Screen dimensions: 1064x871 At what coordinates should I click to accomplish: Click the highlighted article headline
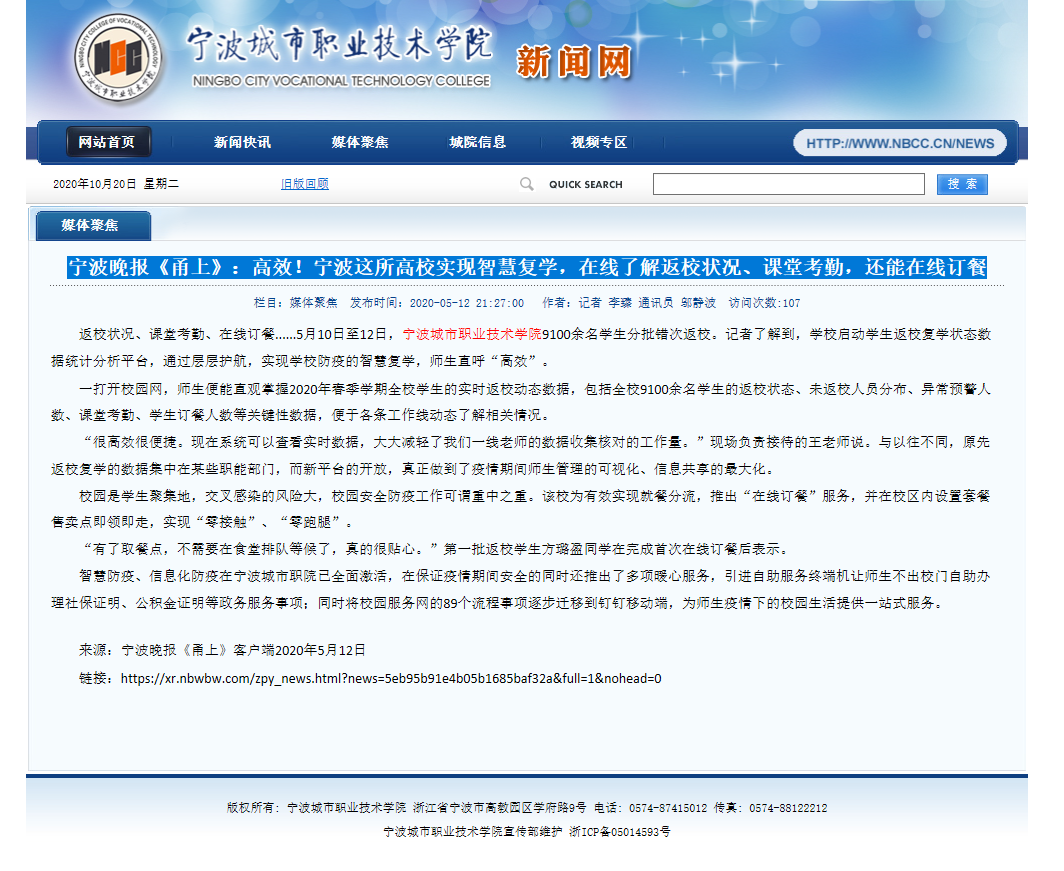pos(527,267)
